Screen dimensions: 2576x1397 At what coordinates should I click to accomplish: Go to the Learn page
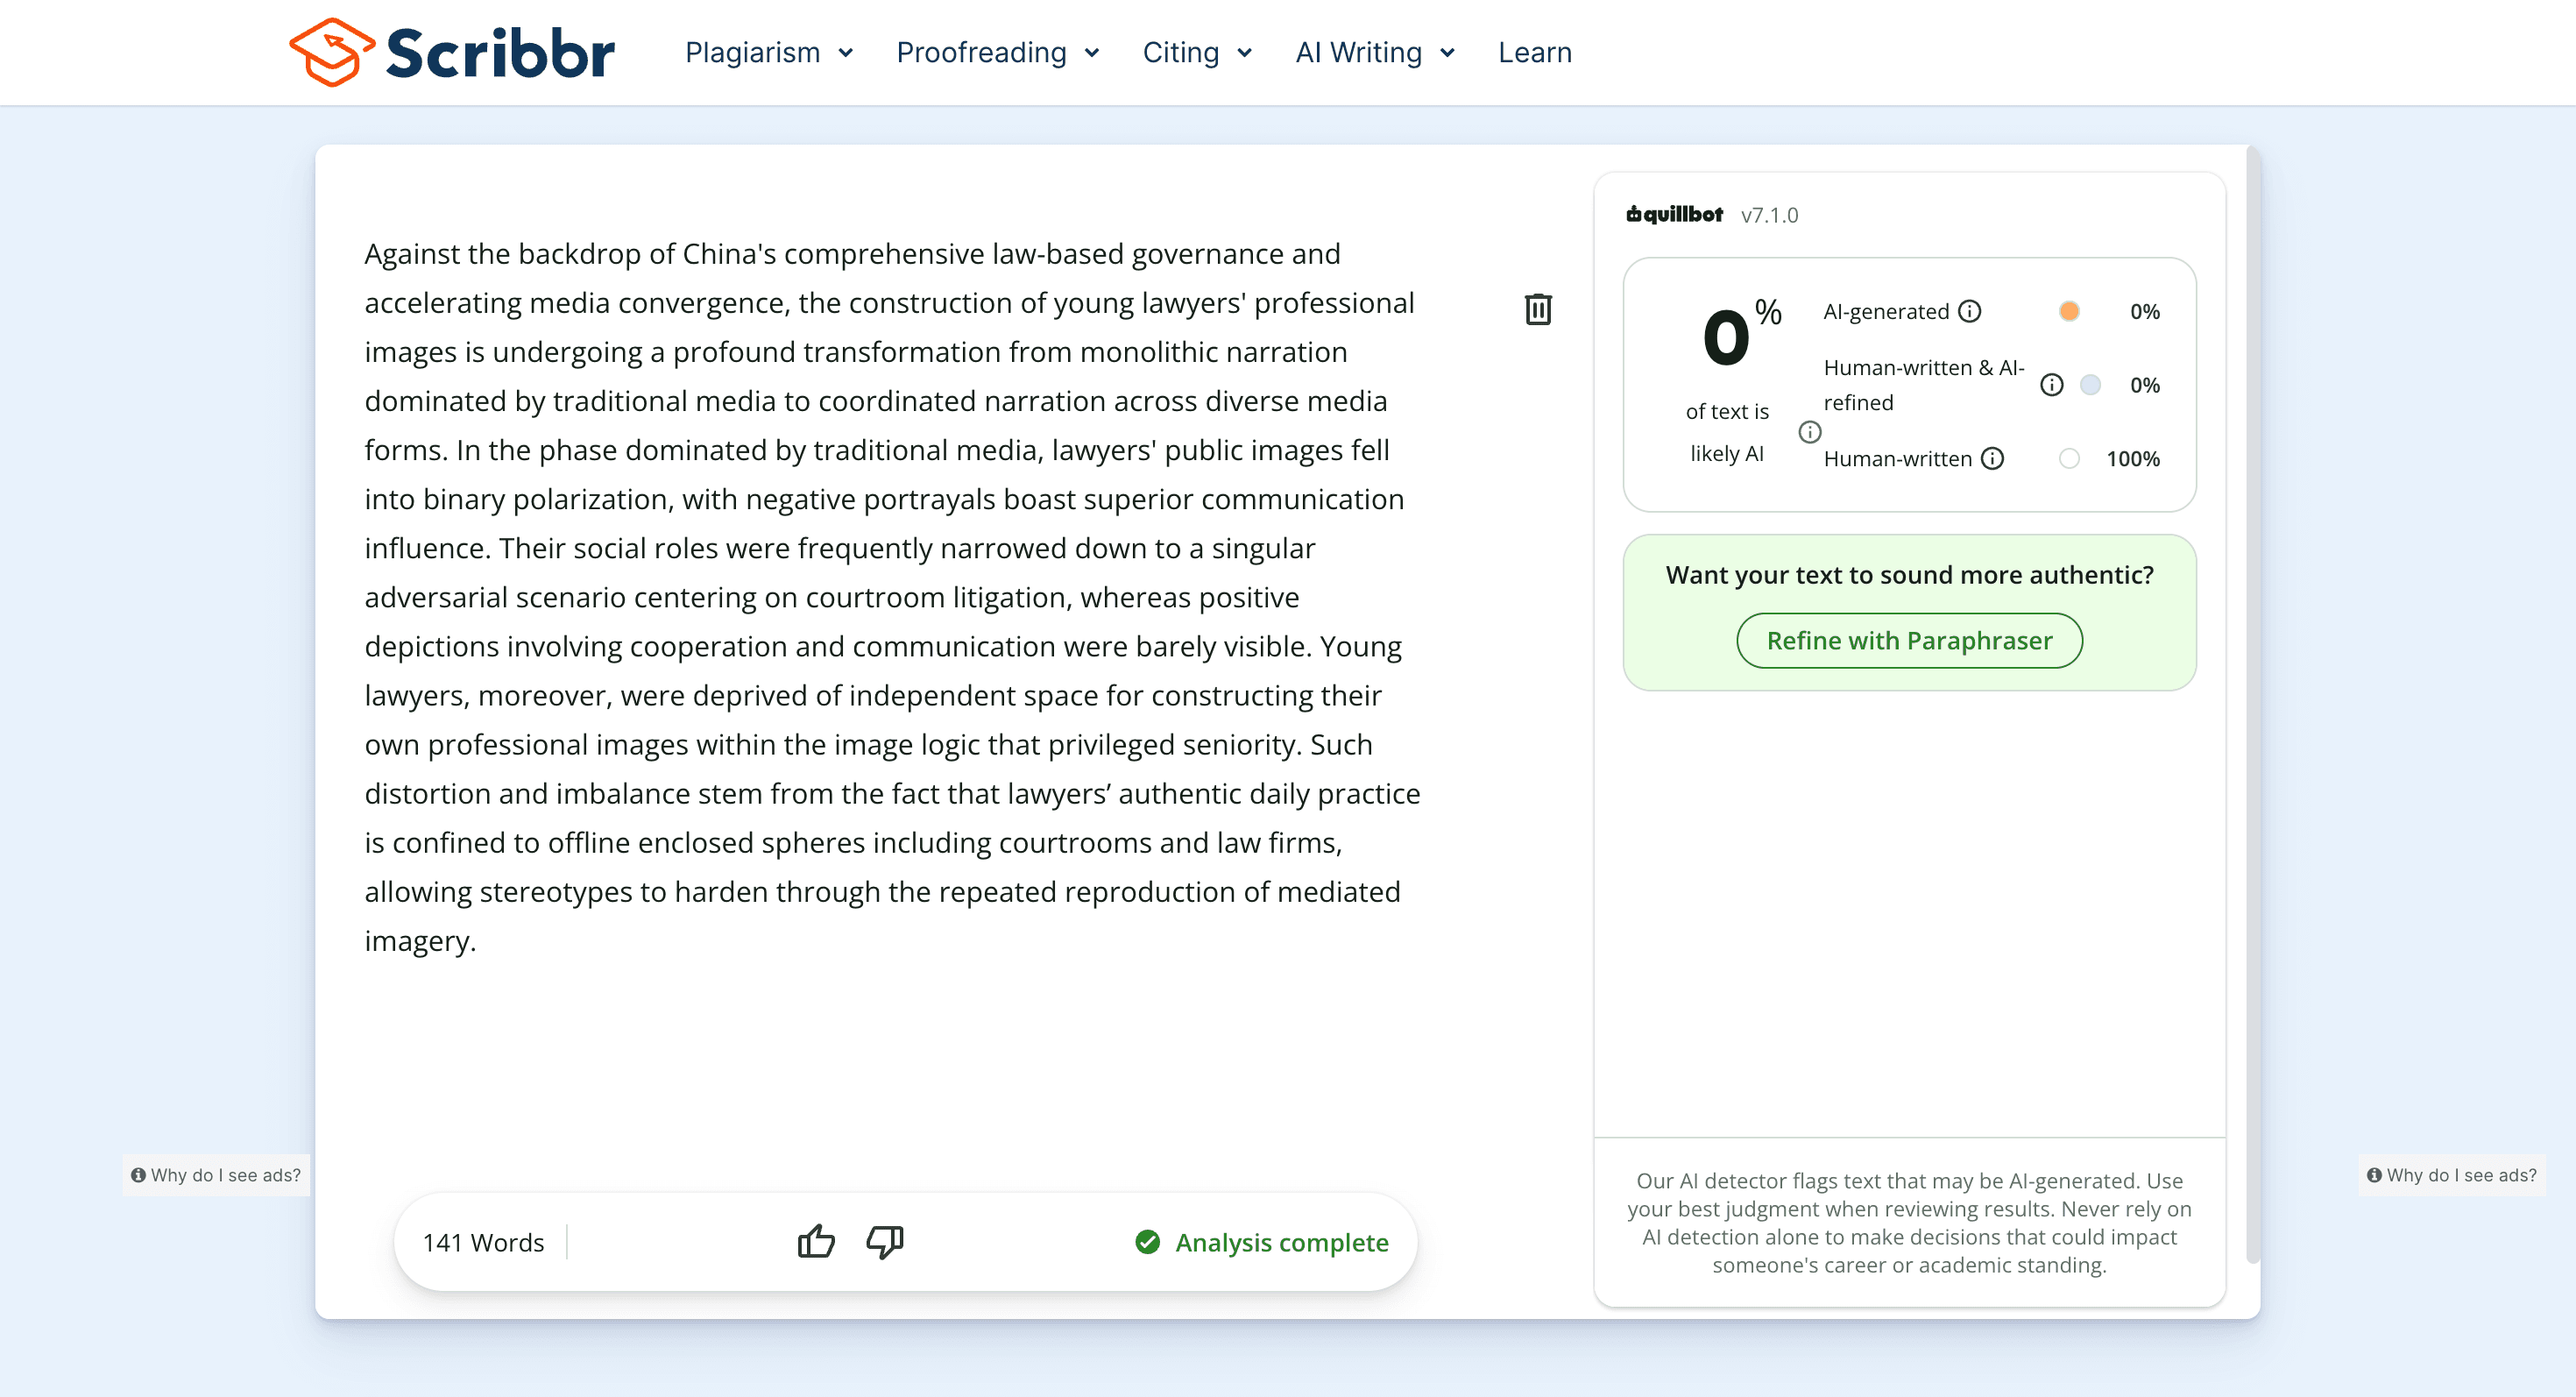1534,52
